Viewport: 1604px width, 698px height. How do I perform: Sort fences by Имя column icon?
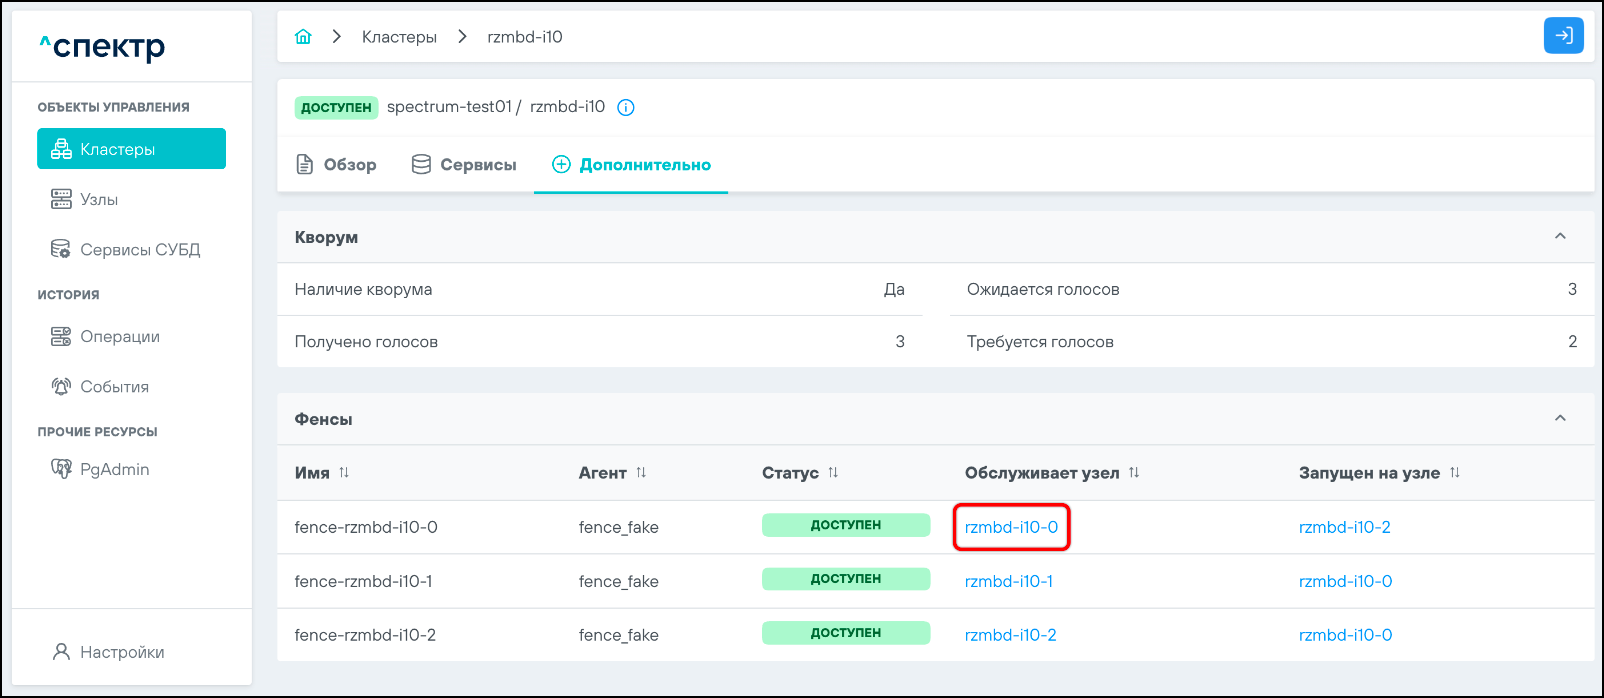[344, 473]
